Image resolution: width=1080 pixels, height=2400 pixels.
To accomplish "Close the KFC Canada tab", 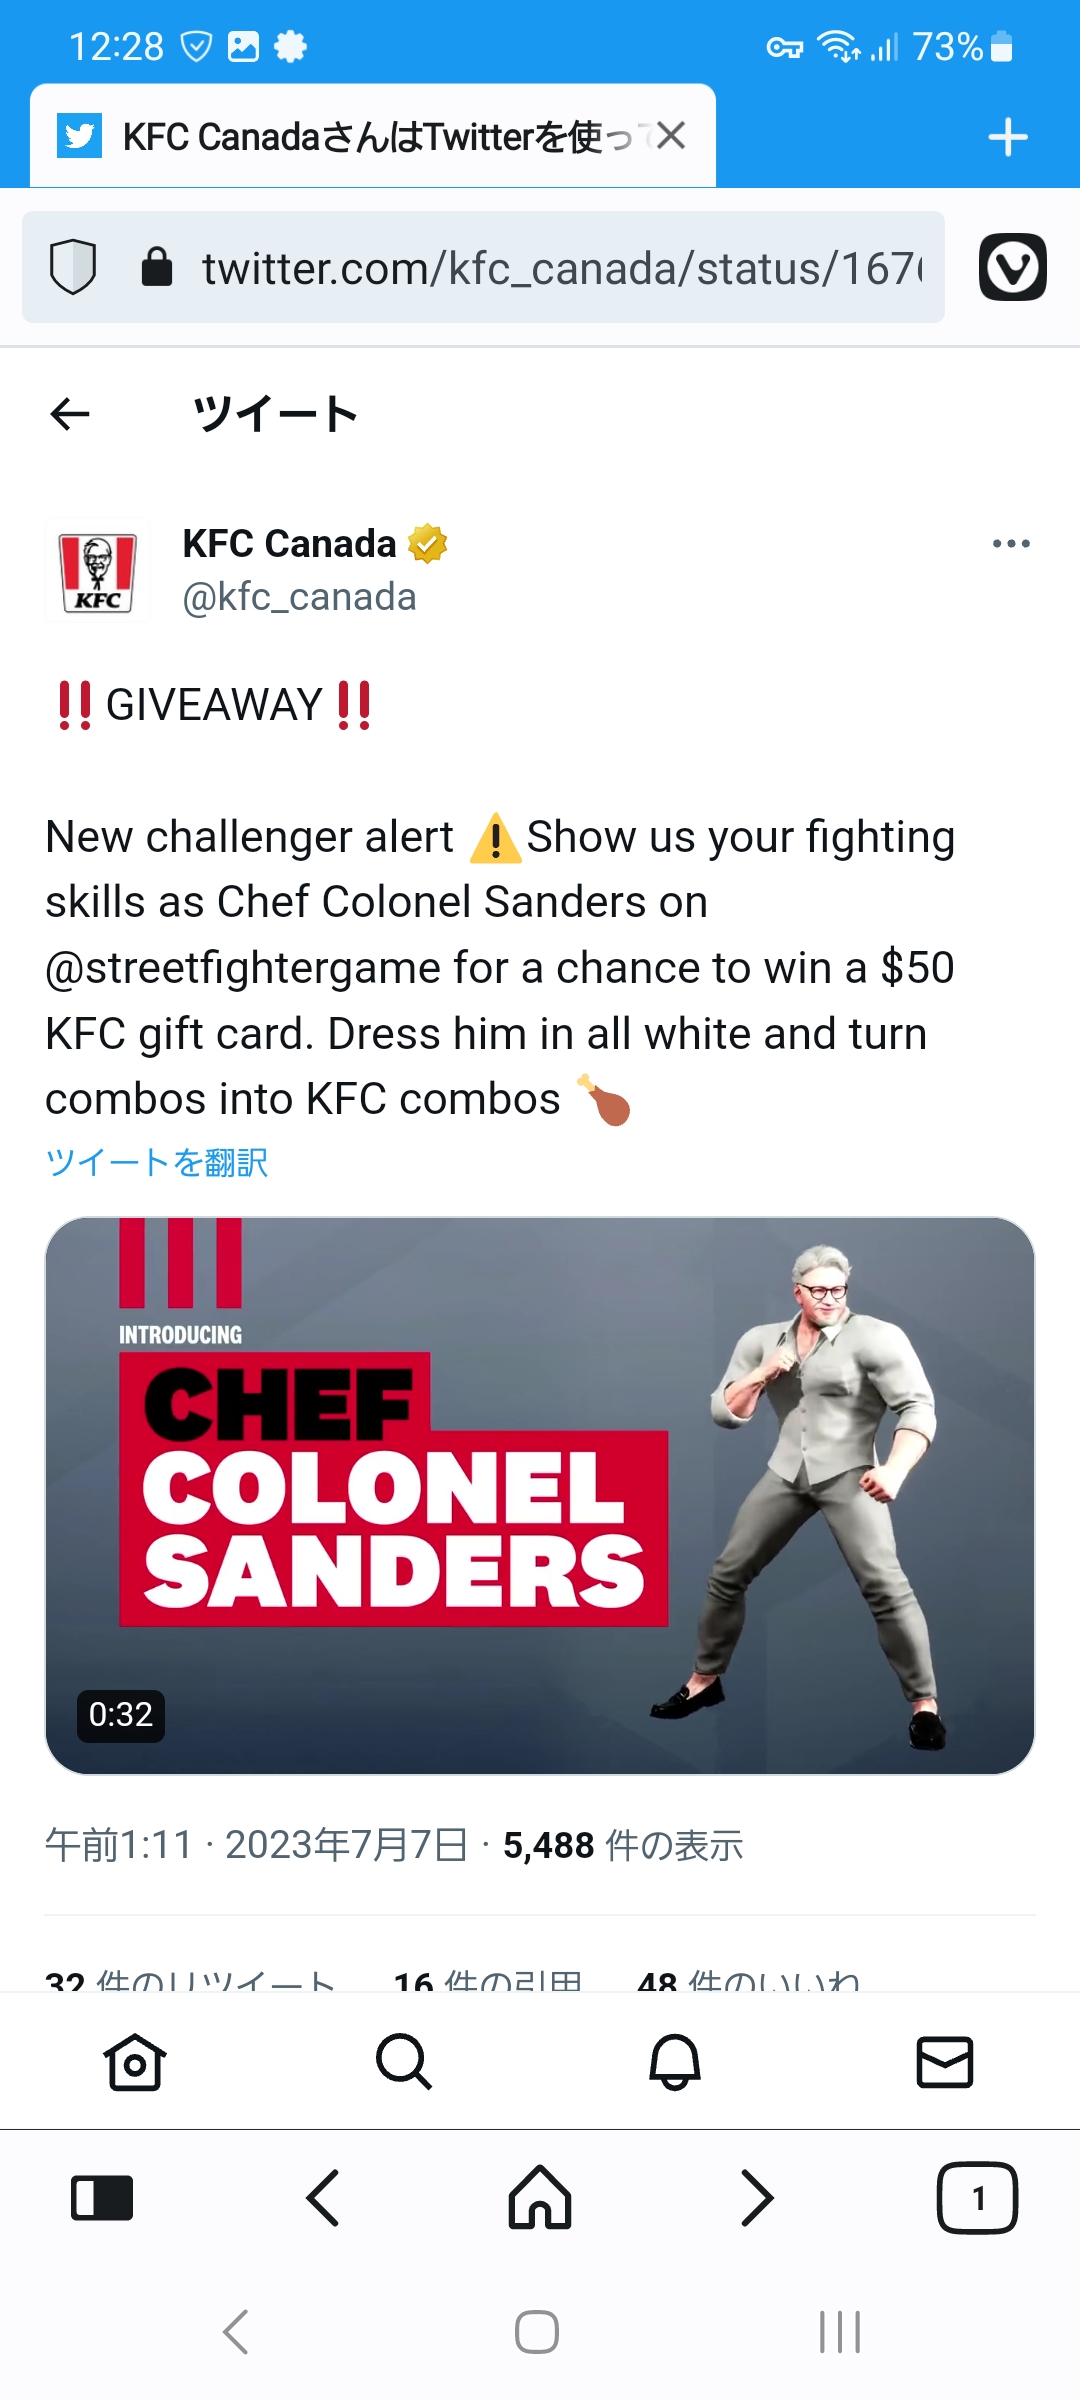I will pos(671,135).
